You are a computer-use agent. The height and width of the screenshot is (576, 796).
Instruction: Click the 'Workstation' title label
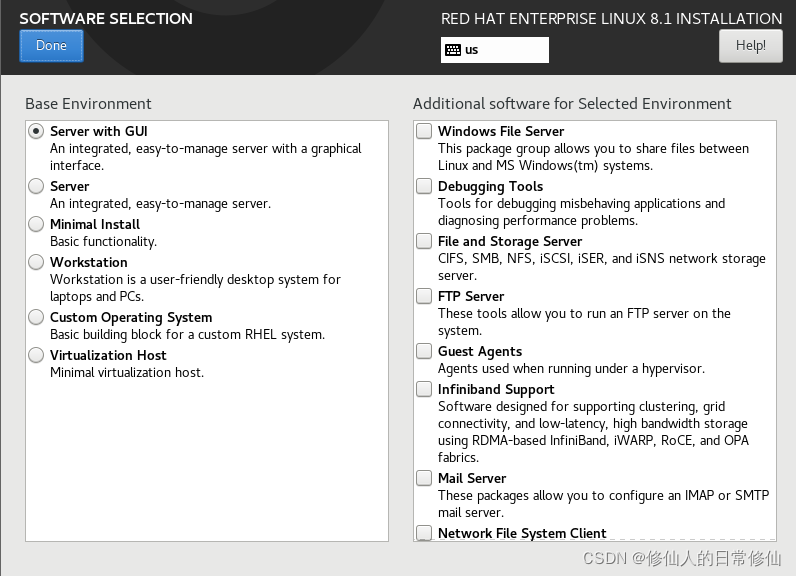(x=89, y=262)
